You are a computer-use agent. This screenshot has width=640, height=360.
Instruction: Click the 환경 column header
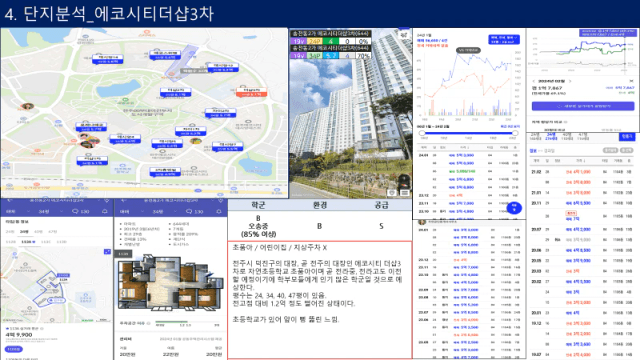320,205
